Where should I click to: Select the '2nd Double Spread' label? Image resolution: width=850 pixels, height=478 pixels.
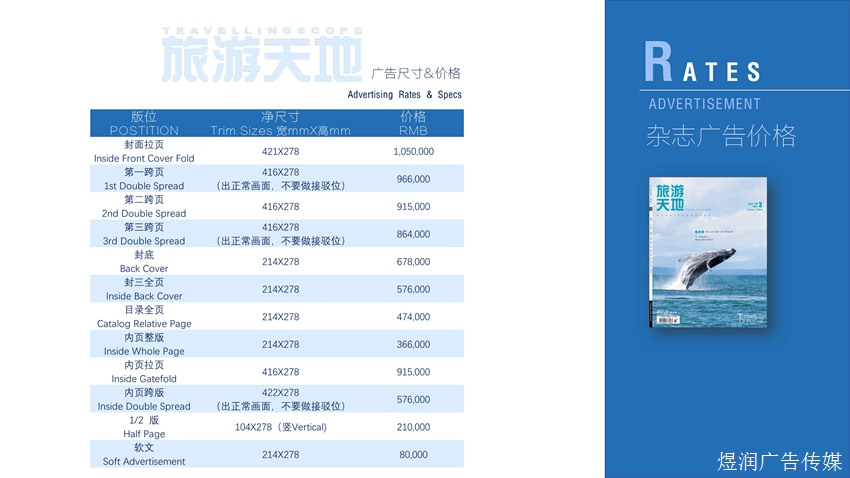[x=144, y=214]
